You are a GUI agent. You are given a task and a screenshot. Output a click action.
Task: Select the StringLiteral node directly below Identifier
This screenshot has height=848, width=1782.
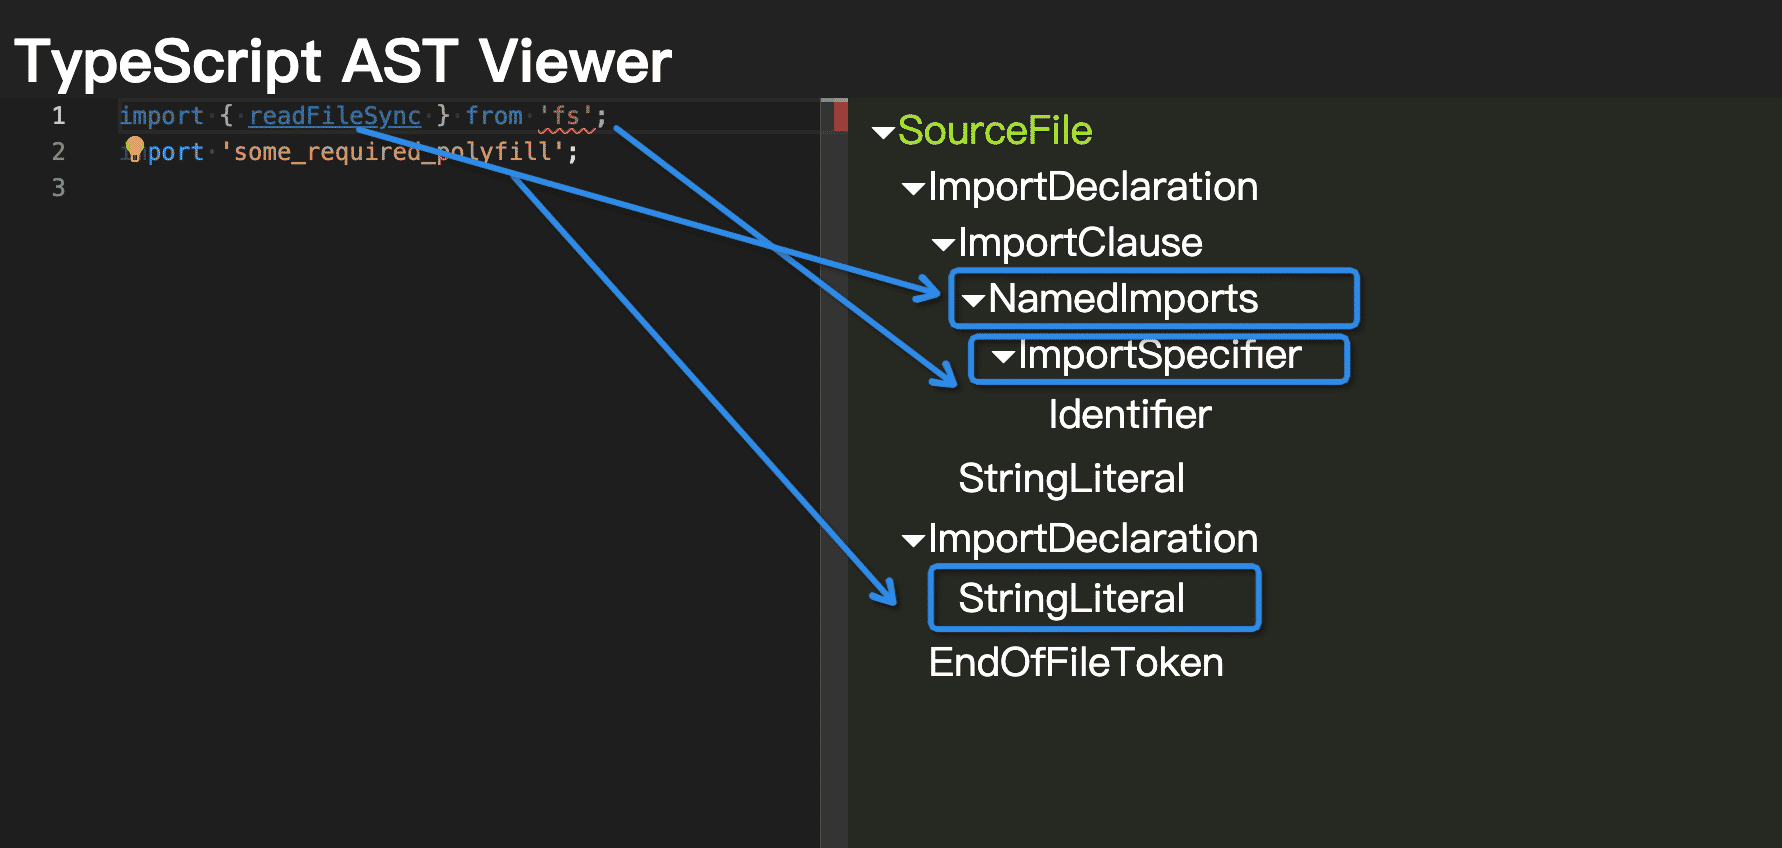pyautogui.click(x=1071, y=479)
